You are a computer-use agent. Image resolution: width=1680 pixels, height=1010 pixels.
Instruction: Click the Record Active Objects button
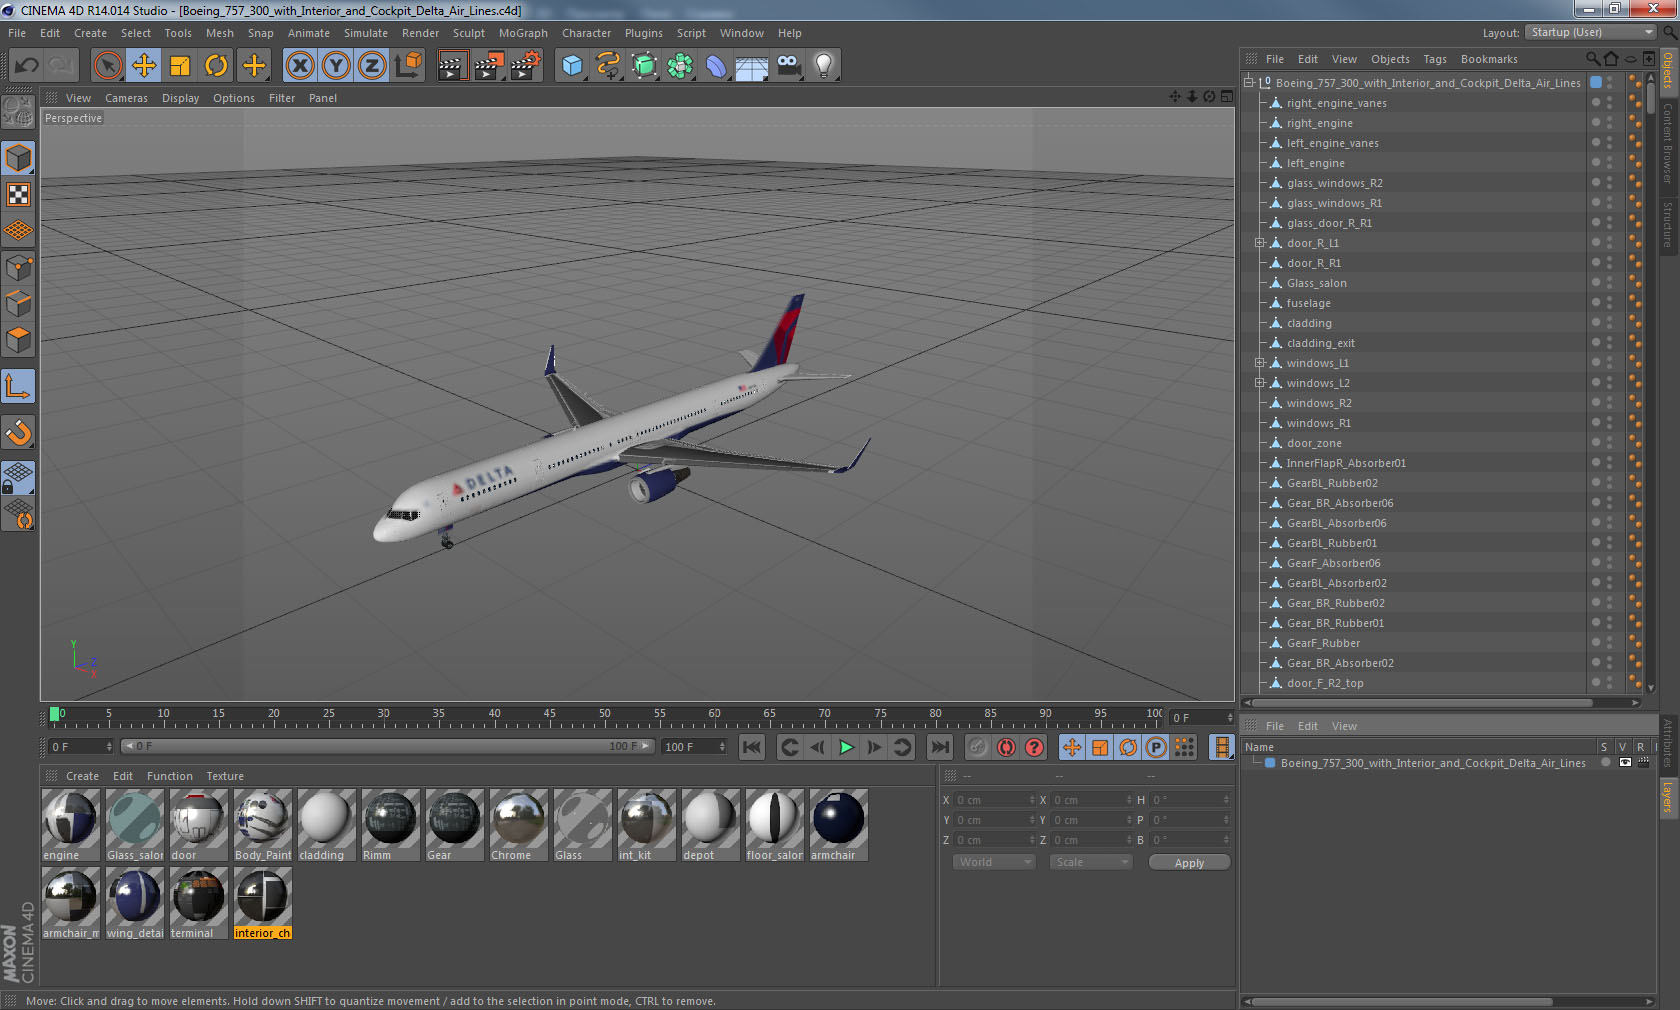(978, 747)
